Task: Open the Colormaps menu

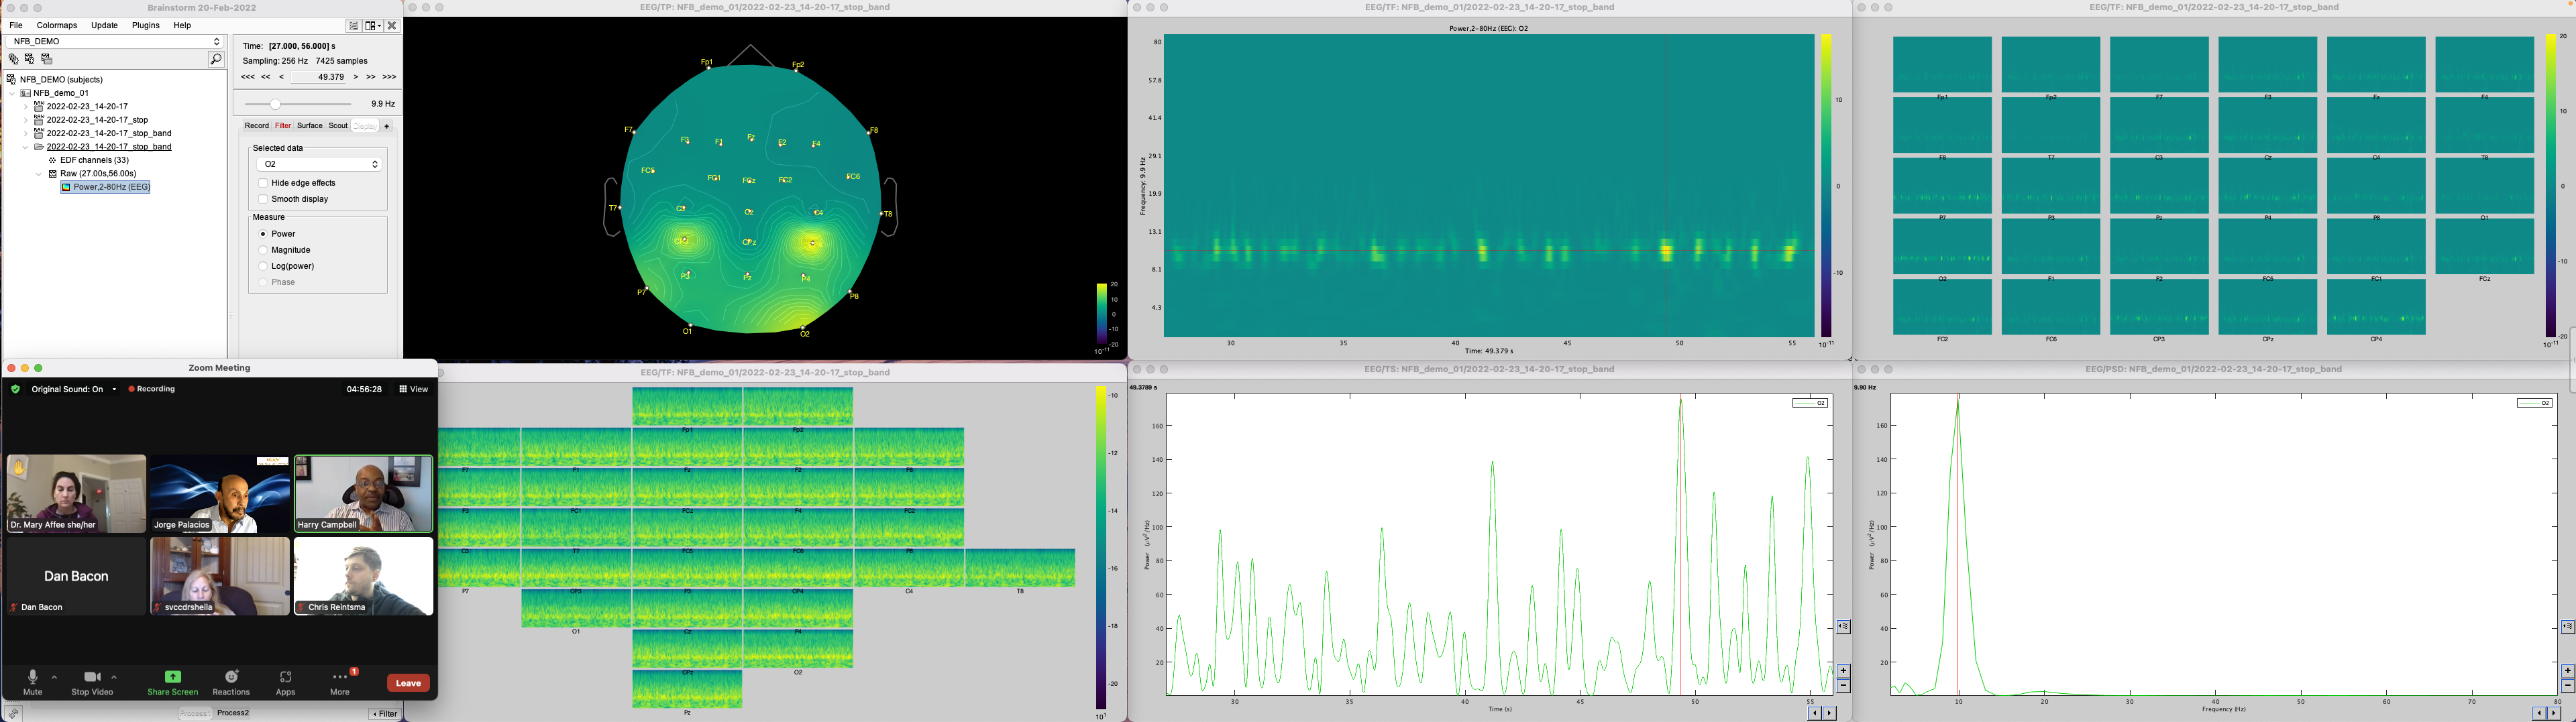Action: coord(56,26)
